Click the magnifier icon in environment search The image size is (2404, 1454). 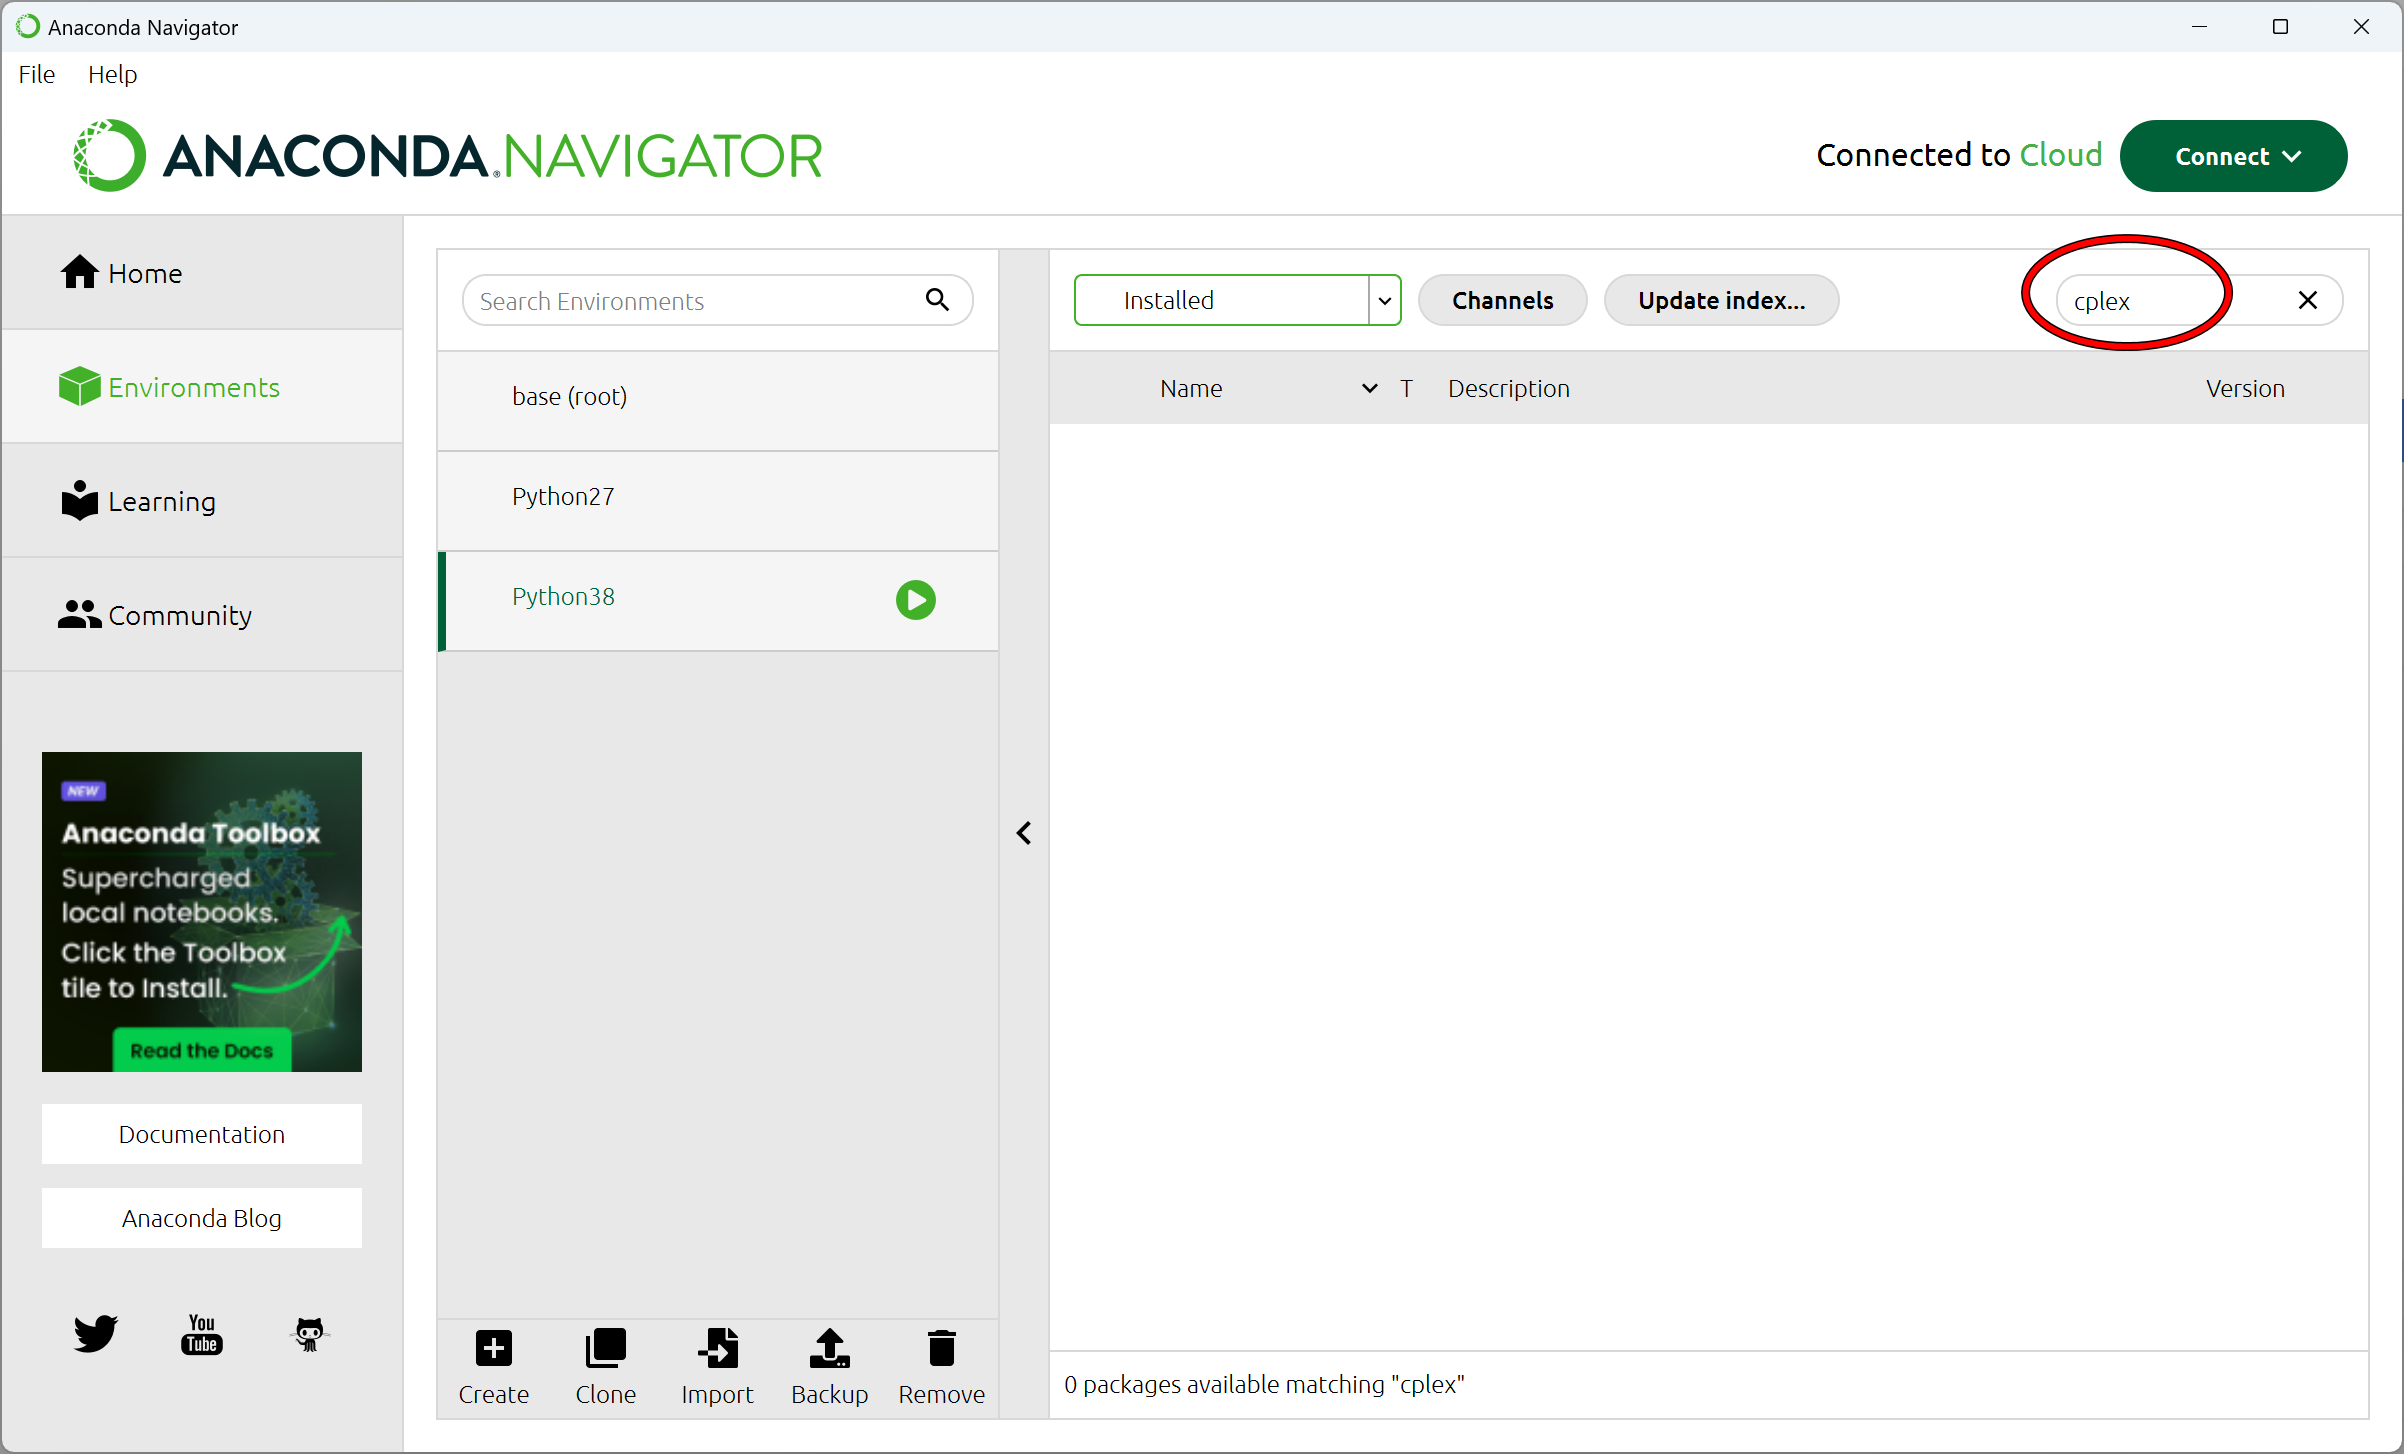point(937,299)
